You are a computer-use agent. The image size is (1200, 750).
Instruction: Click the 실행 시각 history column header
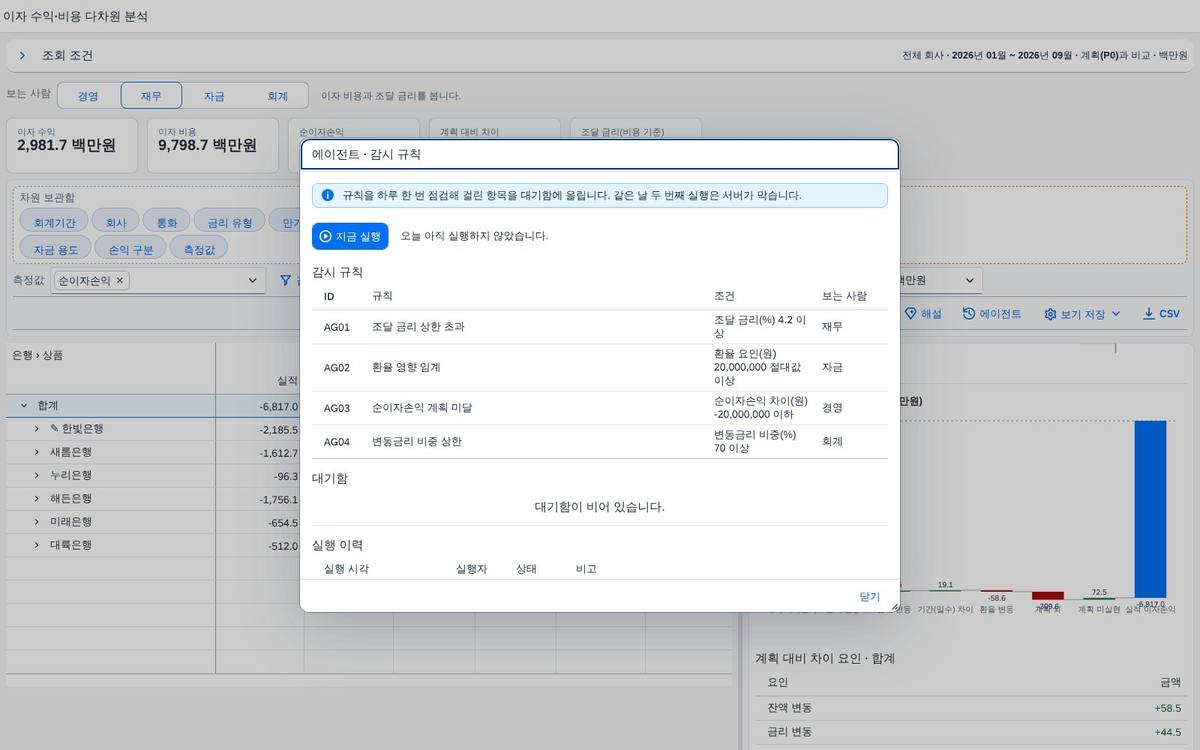click(346, 569)
